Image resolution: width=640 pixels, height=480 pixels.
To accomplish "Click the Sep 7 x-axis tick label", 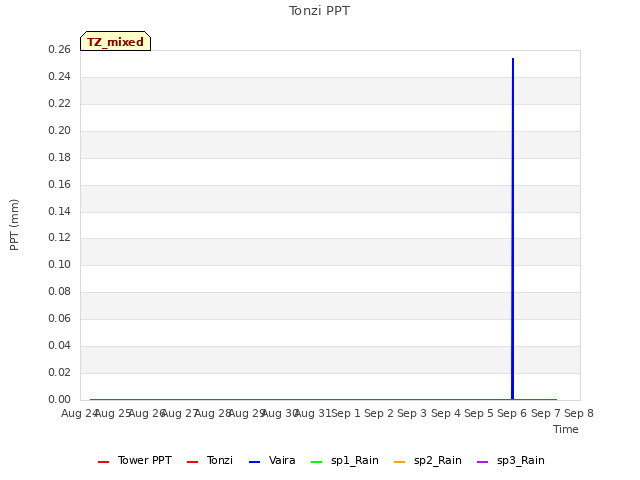I will point(546,413).
